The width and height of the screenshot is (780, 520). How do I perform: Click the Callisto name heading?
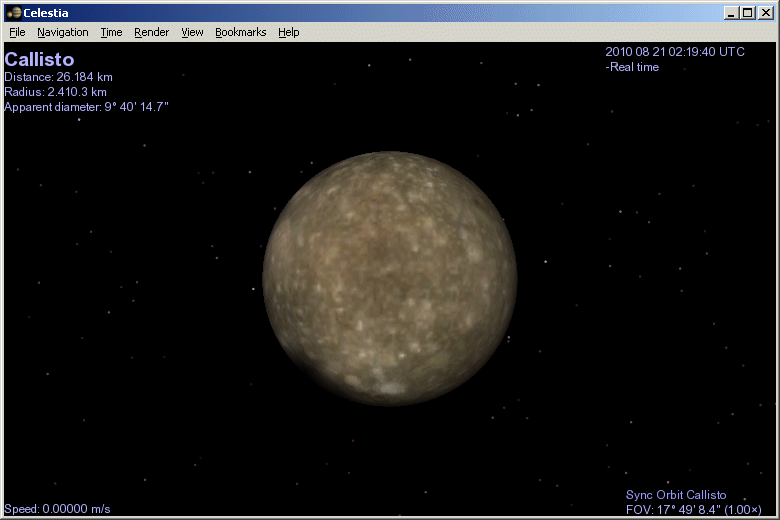tap(39, 60)
